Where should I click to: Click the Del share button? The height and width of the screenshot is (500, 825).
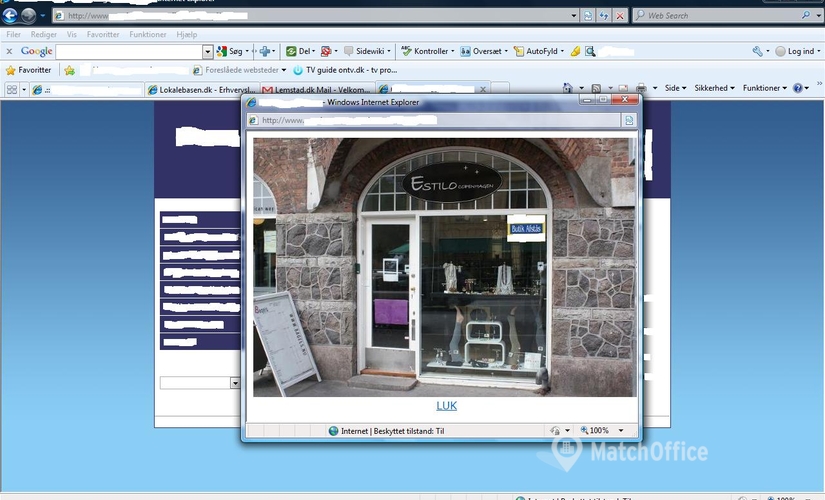[298, 51]
